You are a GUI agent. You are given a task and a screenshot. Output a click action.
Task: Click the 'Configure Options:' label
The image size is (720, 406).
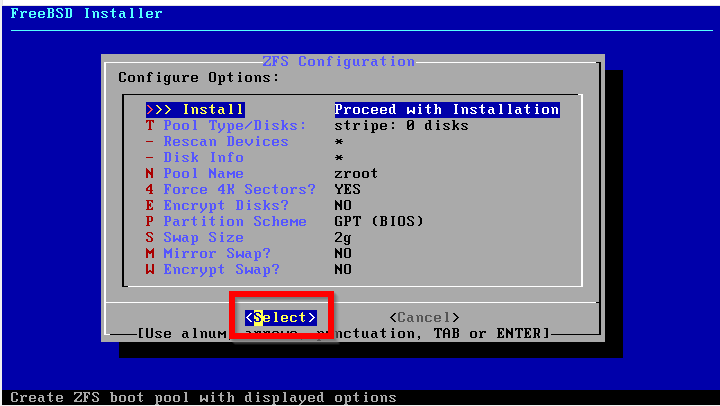199,78
